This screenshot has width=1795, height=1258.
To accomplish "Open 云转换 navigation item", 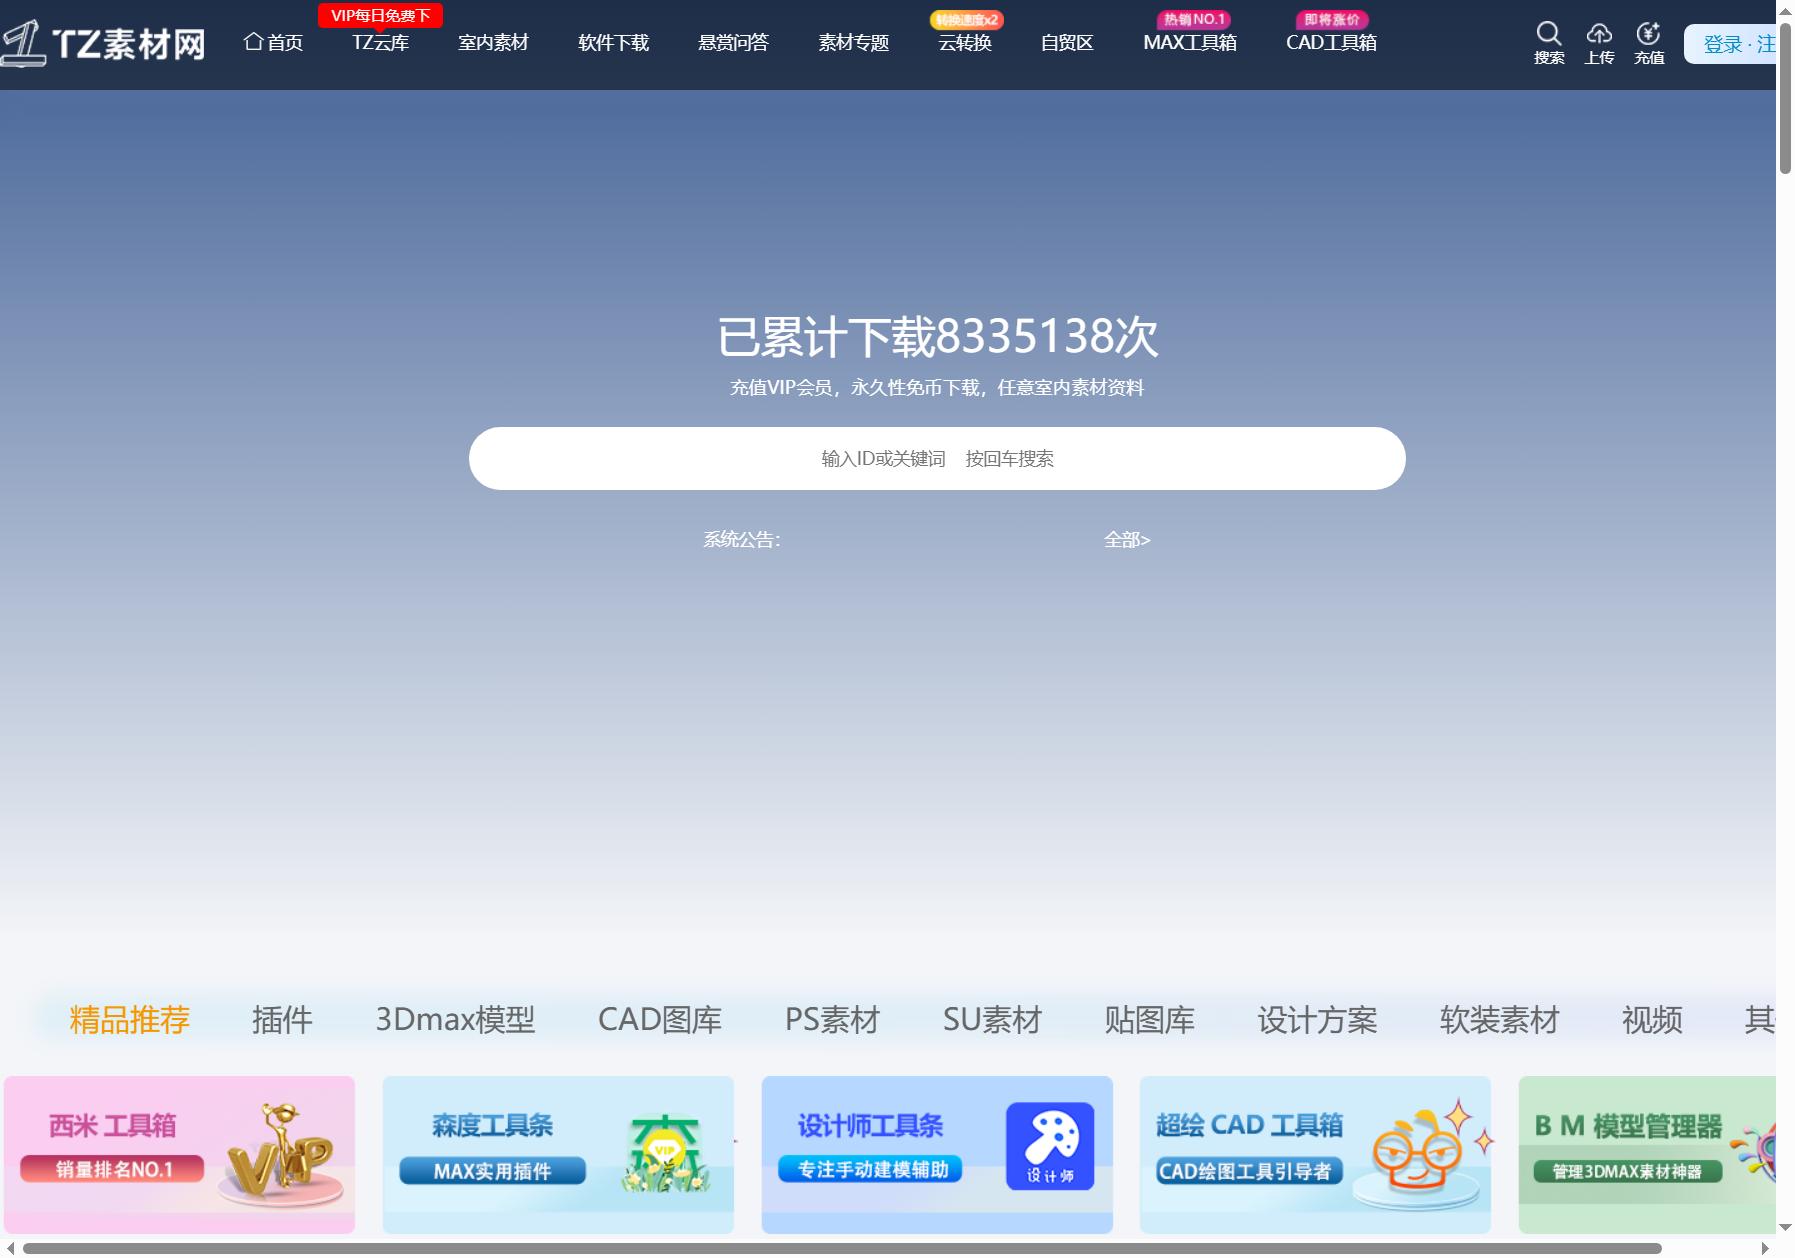I will [x=965, y=42].
